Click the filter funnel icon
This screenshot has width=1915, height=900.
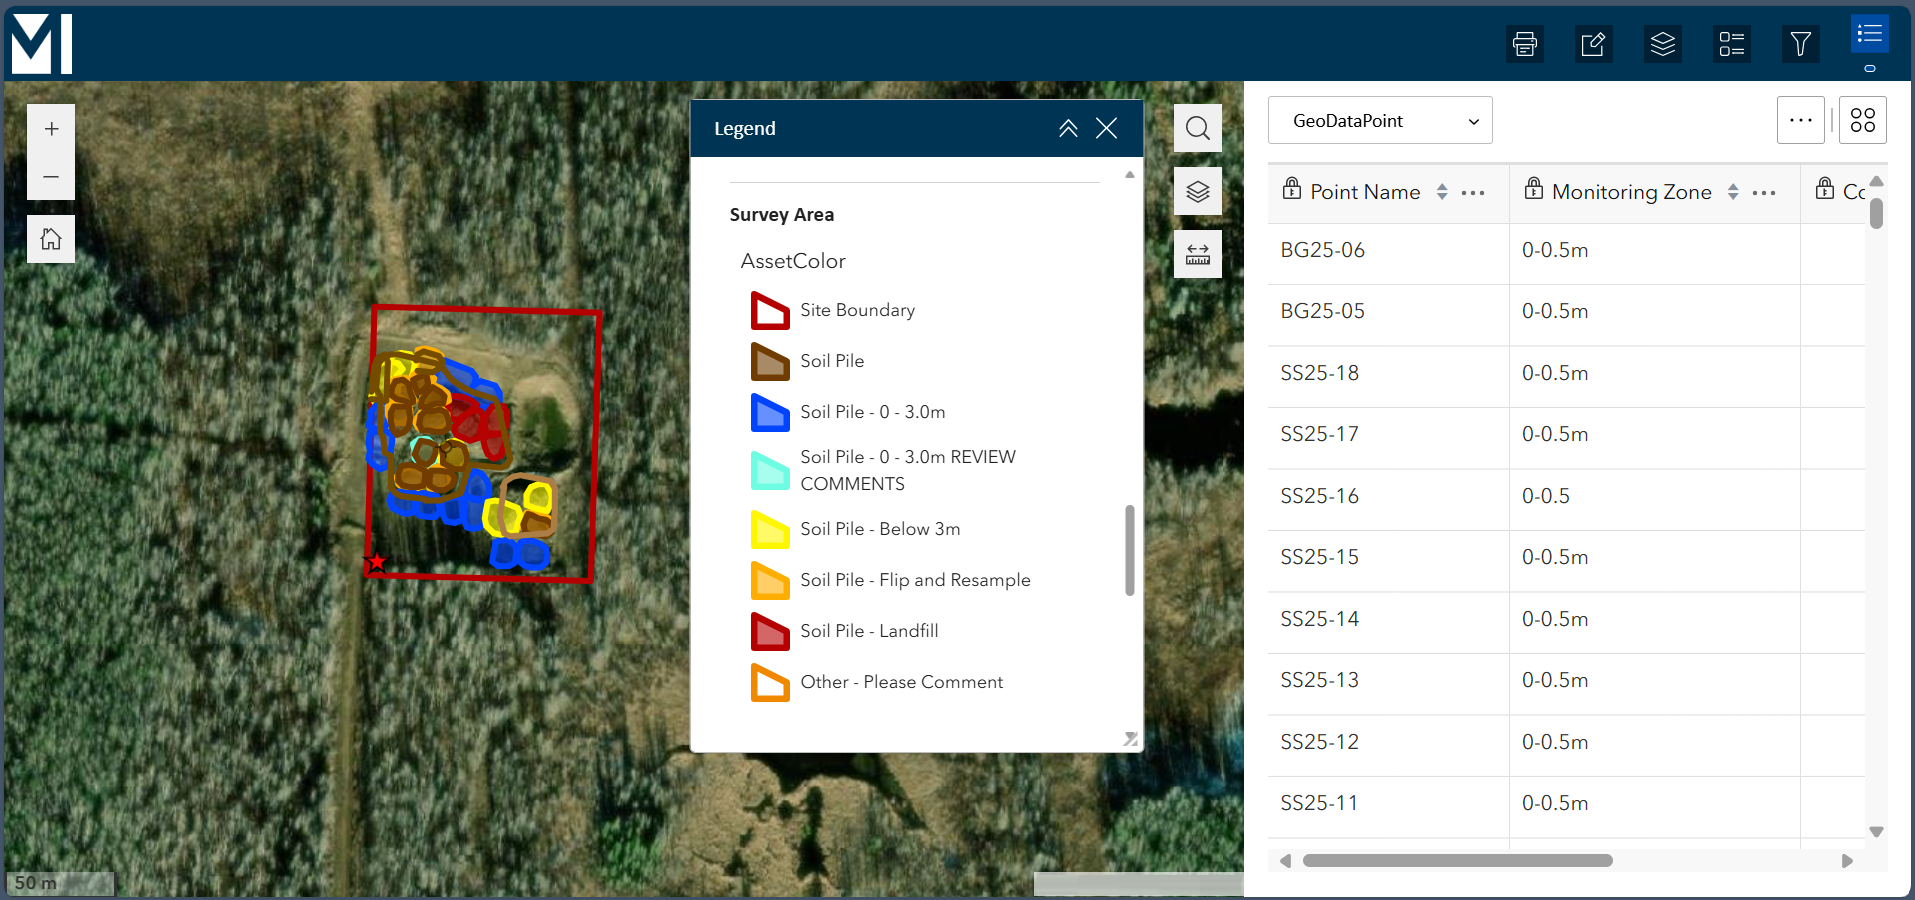(x=1800, y=44)
